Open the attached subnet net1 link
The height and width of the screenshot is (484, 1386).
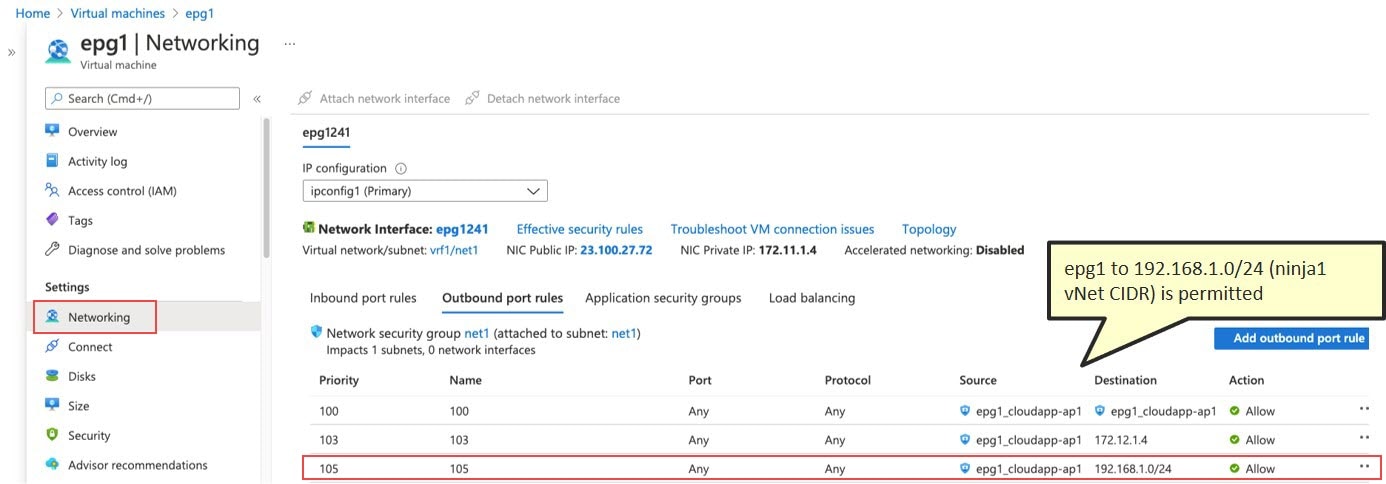tap(623, 333)
